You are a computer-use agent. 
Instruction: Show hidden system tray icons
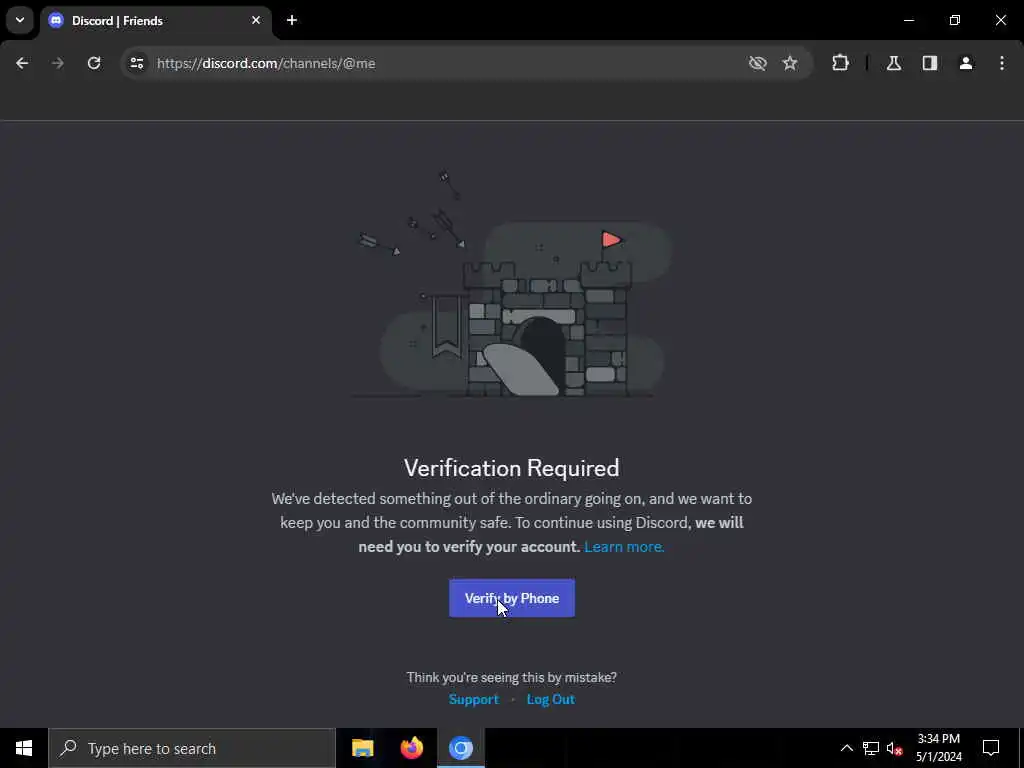pos(846,748)
